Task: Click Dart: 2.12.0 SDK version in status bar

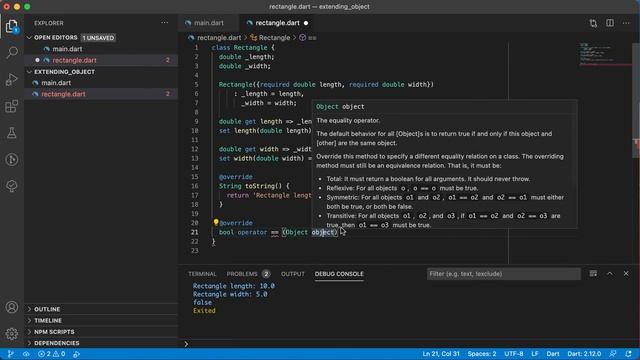Action: (584, 354)
